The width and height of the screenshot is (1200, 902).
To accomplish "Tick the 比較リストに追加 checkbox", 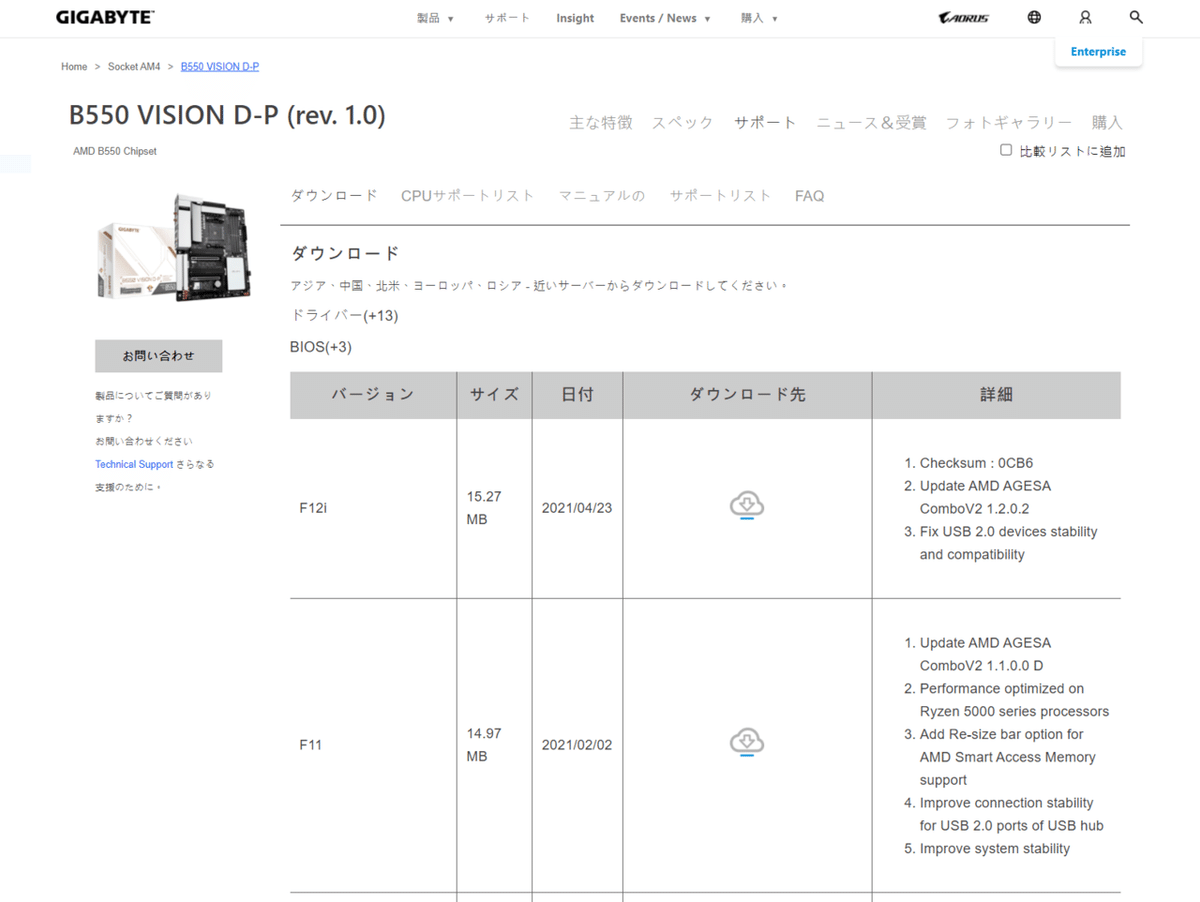I will click(x=1006, y=150).
